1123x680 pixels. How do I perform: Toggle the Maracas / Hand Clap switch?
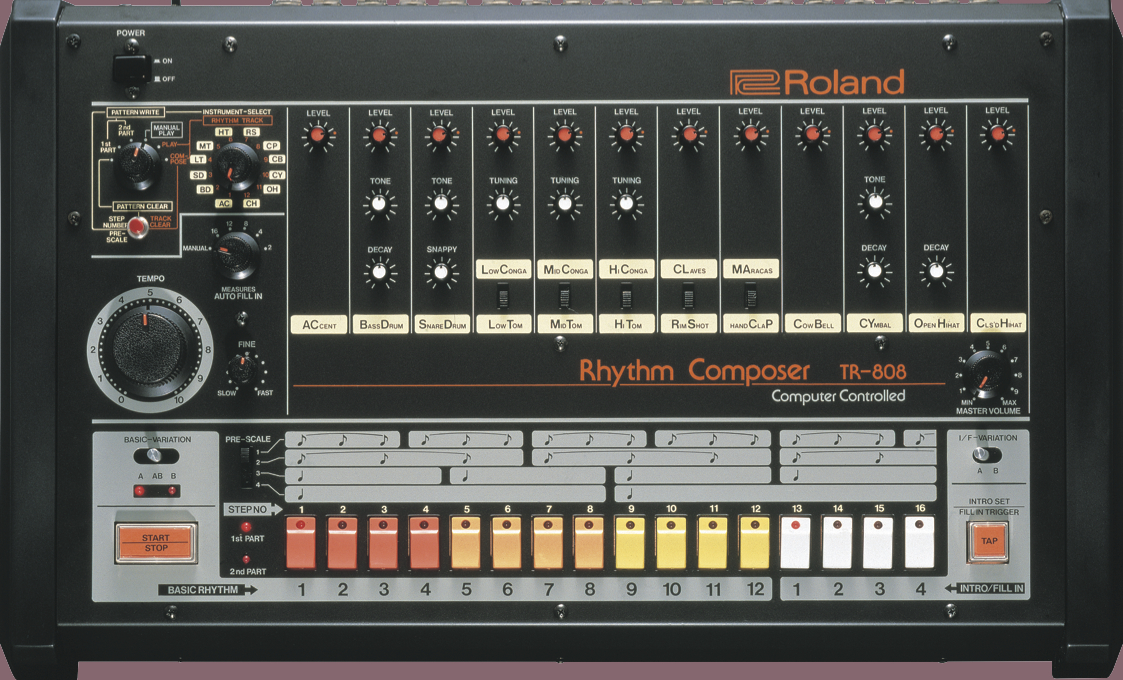pyautogui.click(x=750, y=296)
